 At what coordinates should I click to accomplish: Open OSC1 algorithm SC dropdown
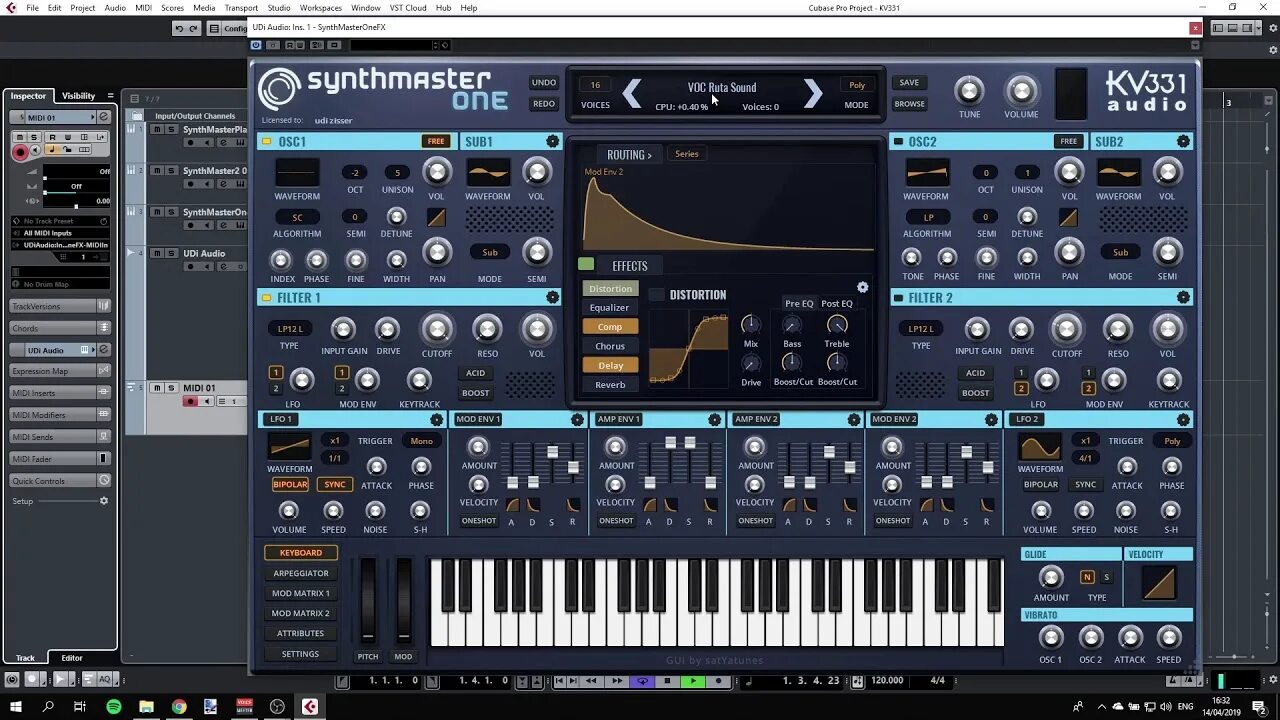(297, 217)
